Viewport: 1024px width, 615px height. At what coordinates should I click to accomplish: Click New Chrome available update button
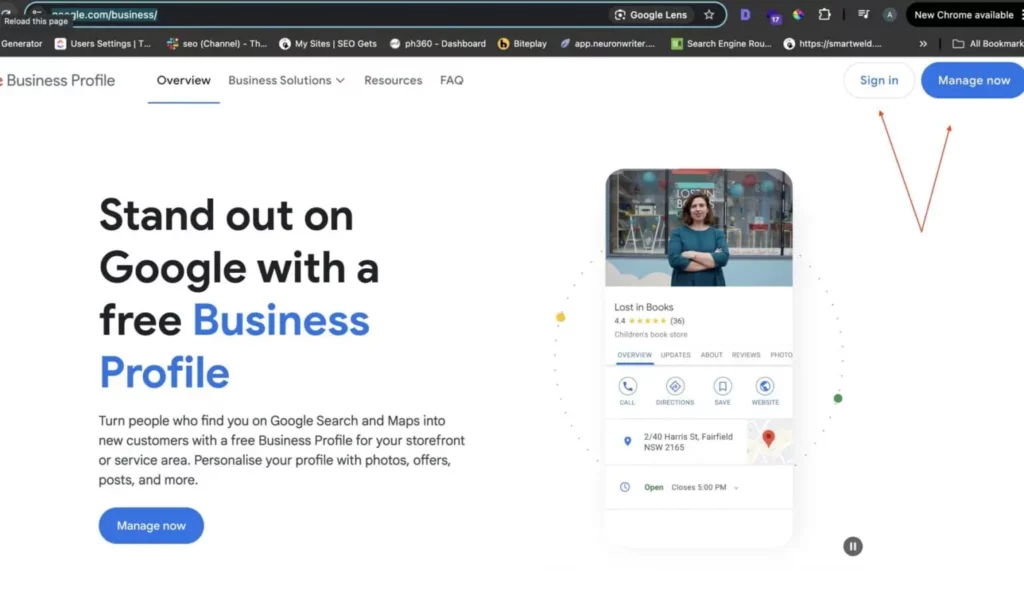click(963, 14)
